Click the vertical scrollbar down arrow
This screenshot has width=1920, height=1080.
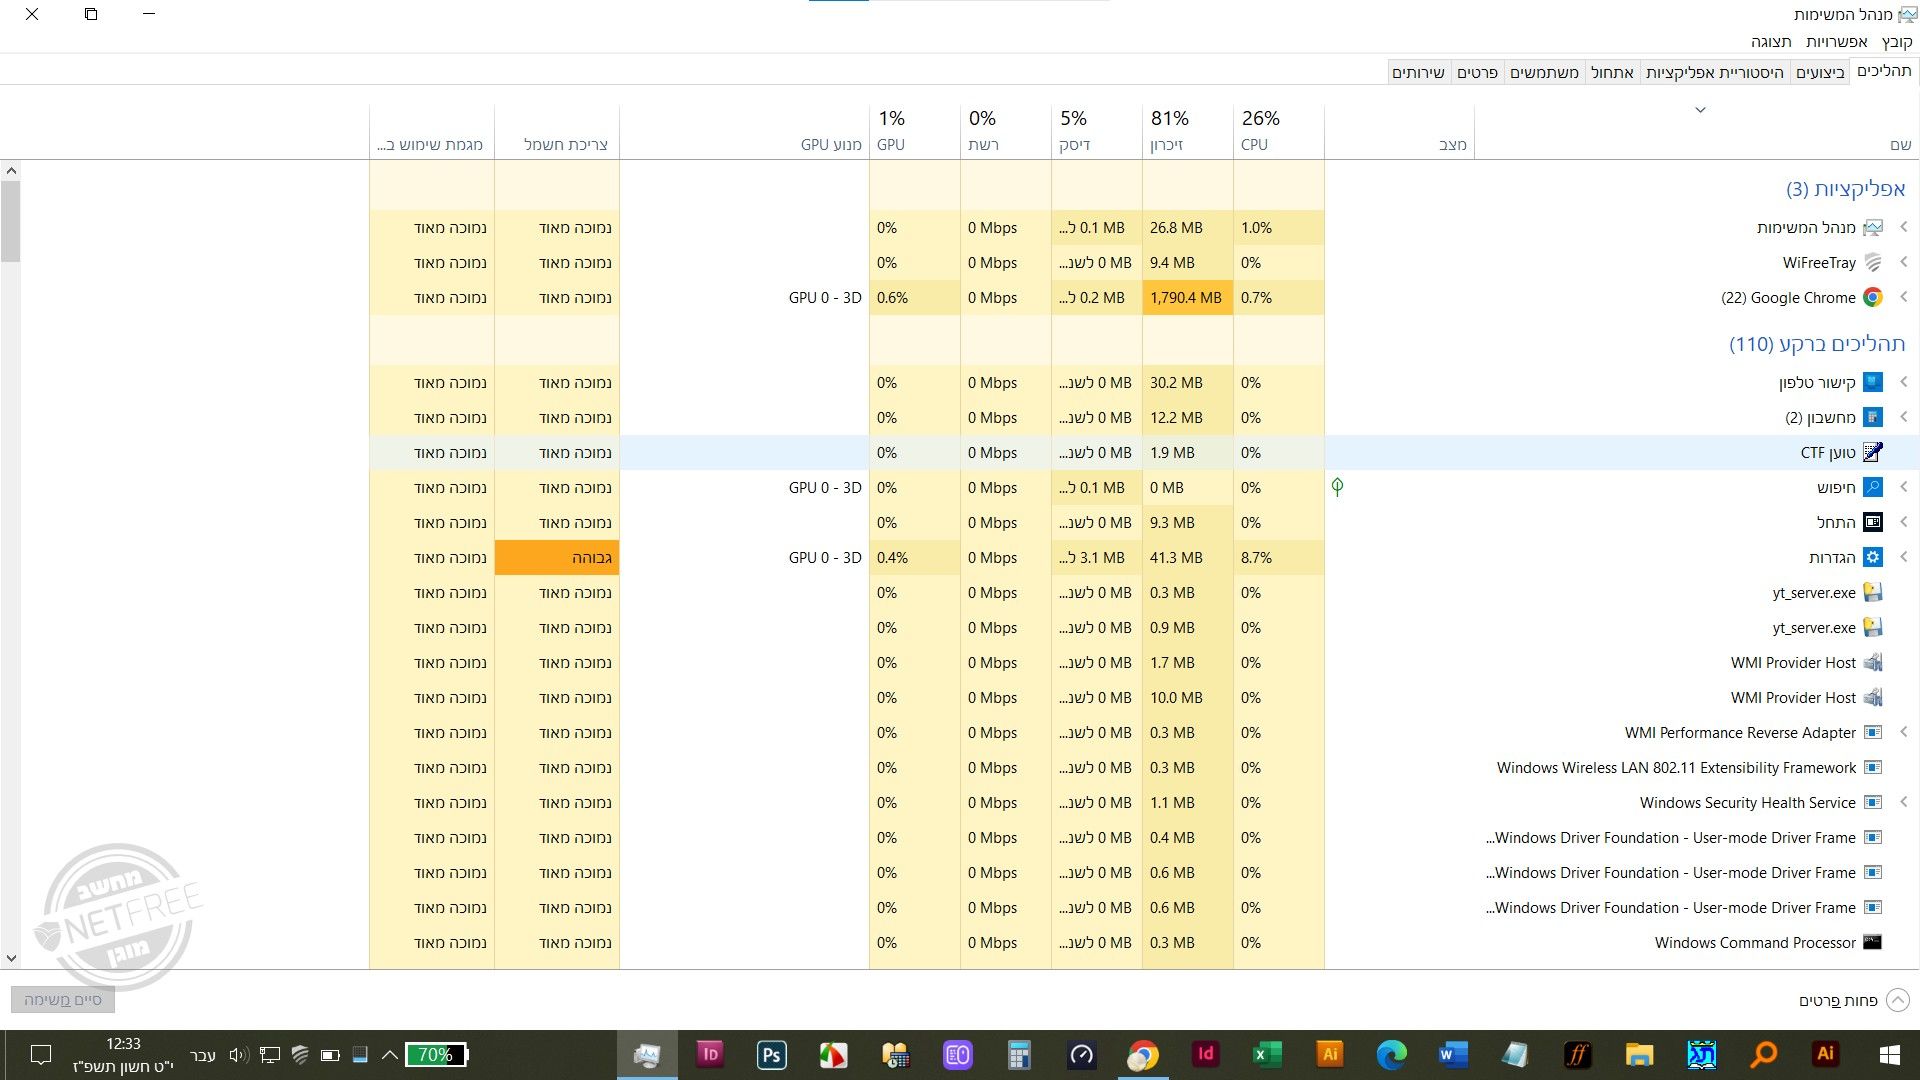pos(11,958)
